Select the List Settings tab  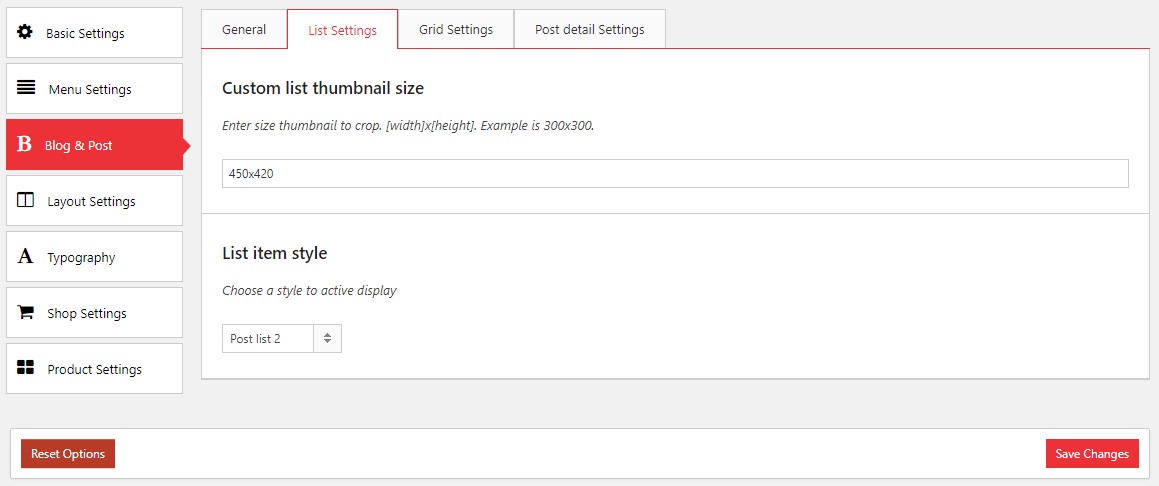coord(342,30)
